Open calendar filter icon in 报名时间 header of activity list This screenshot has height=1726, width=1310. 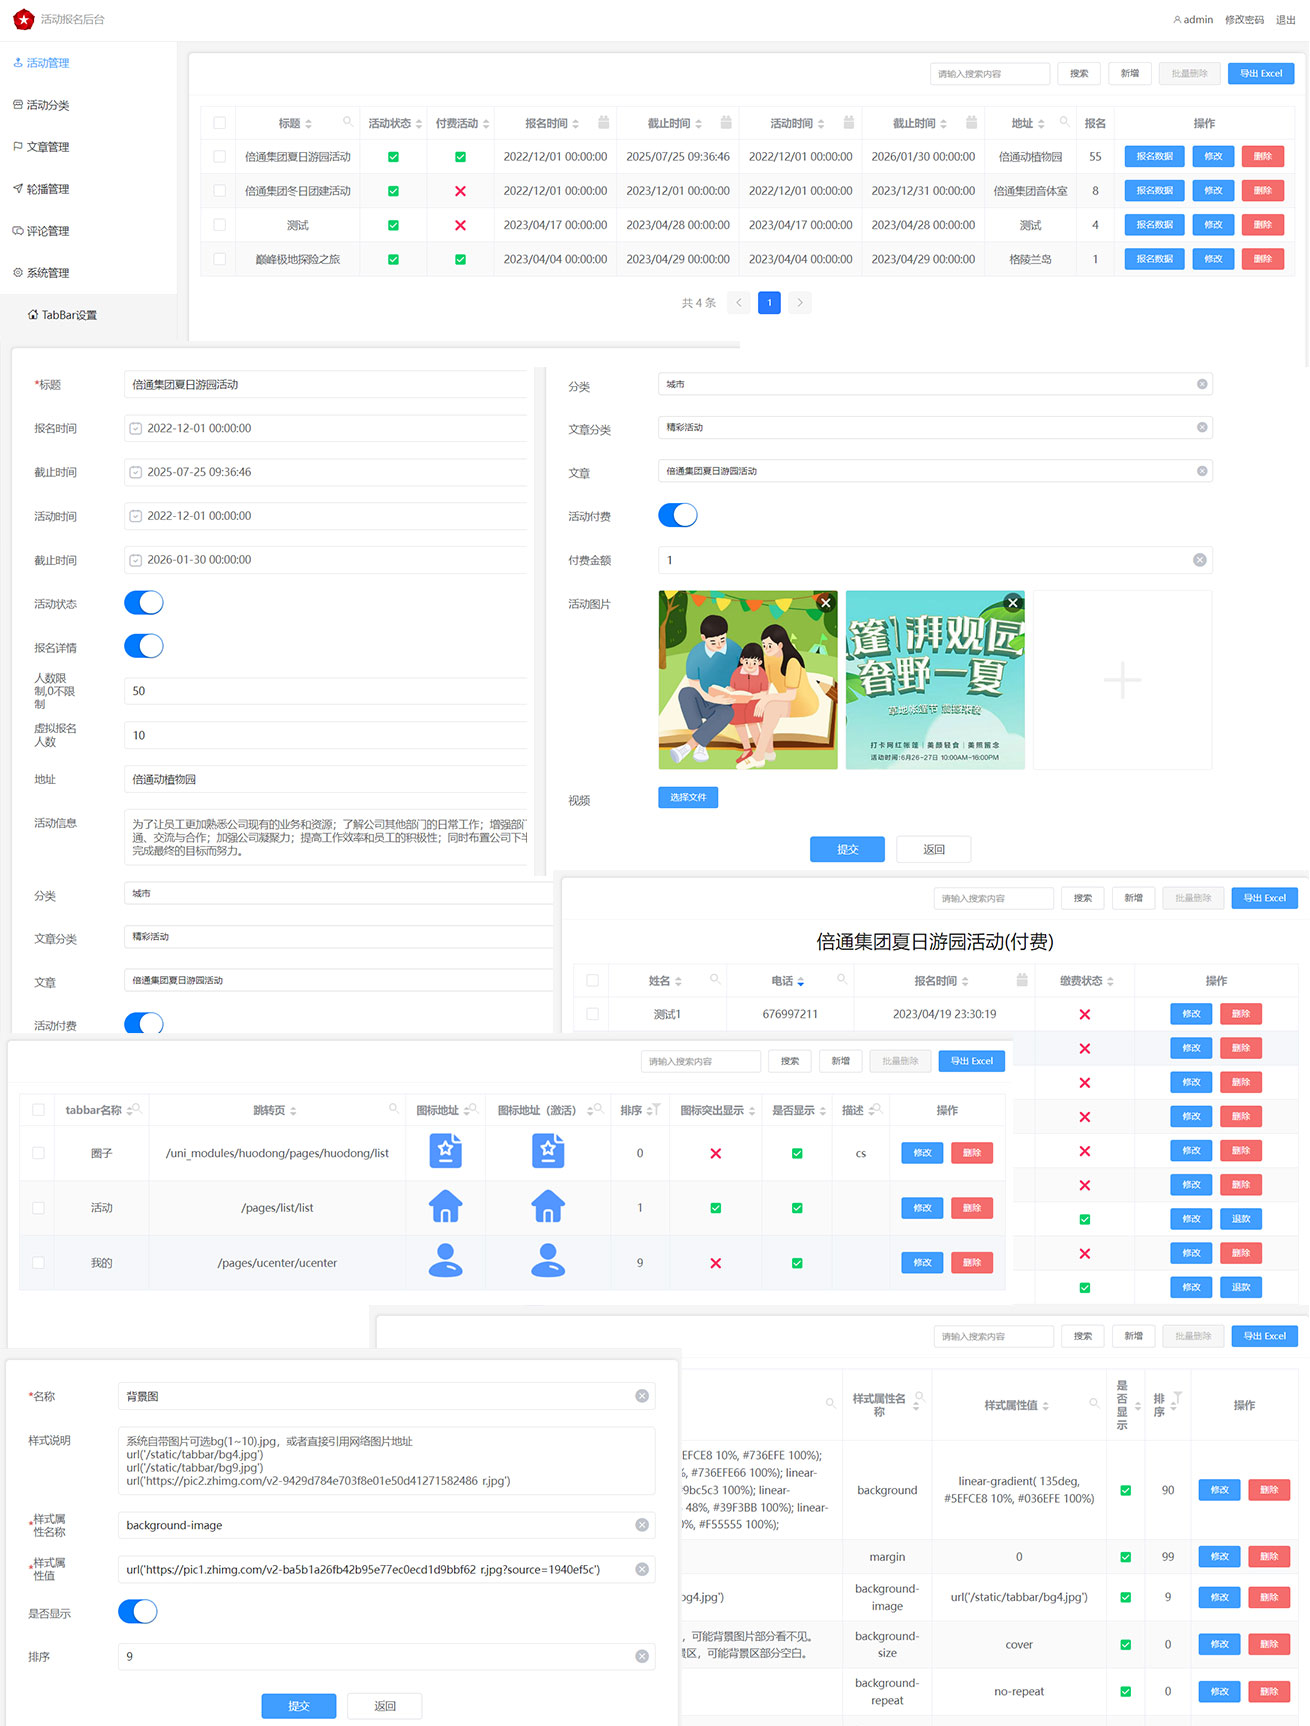coord(604,122)
